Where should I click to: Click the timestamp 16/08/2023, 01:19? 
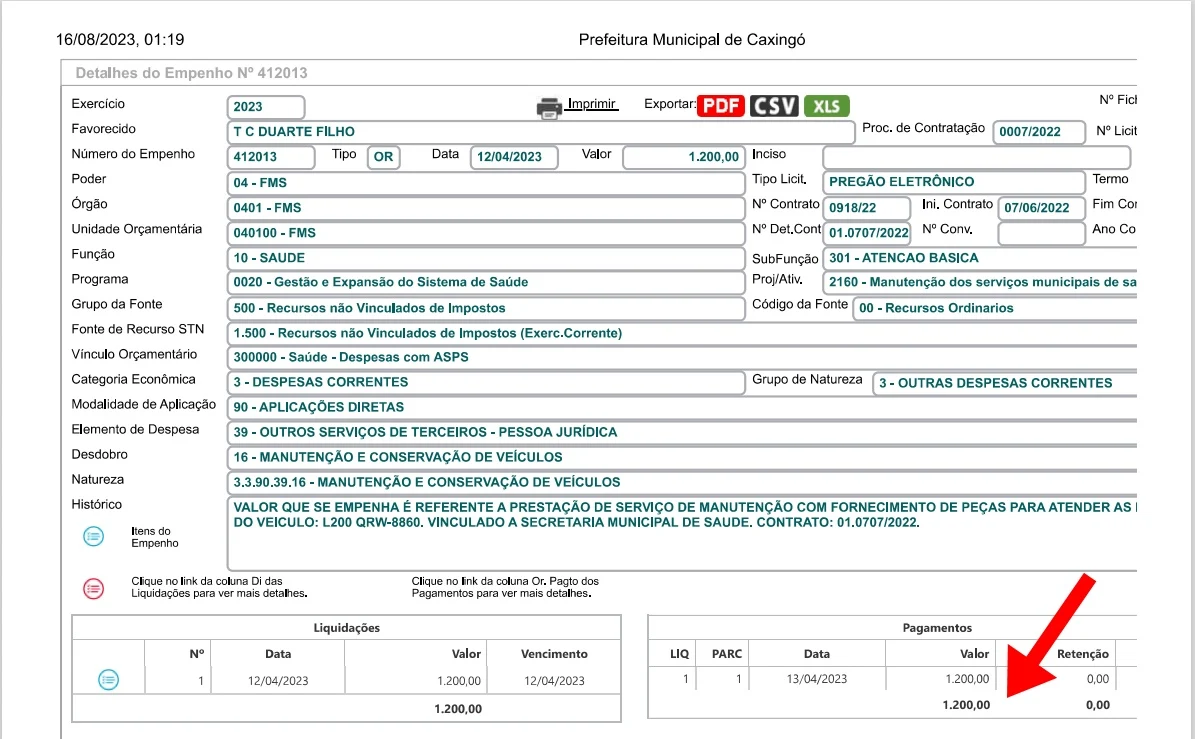pos(120,40)
